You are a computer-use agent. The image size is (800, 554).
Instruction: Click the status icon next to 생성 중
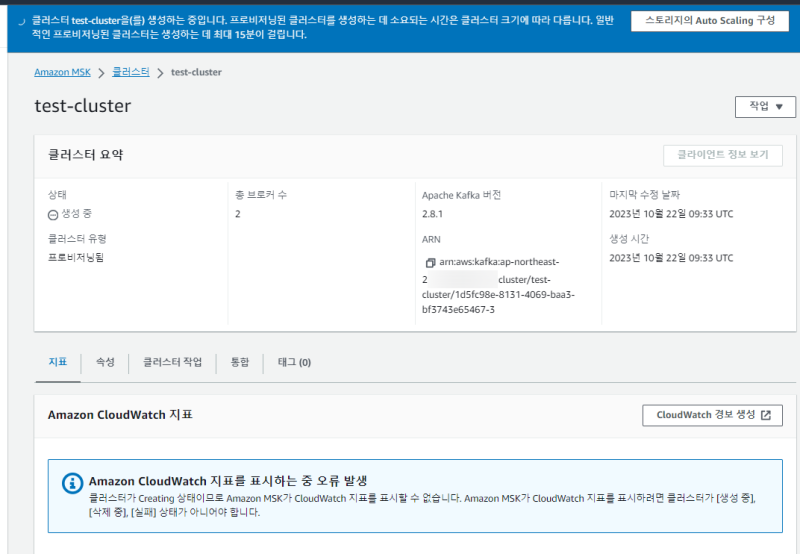(53, 215)
